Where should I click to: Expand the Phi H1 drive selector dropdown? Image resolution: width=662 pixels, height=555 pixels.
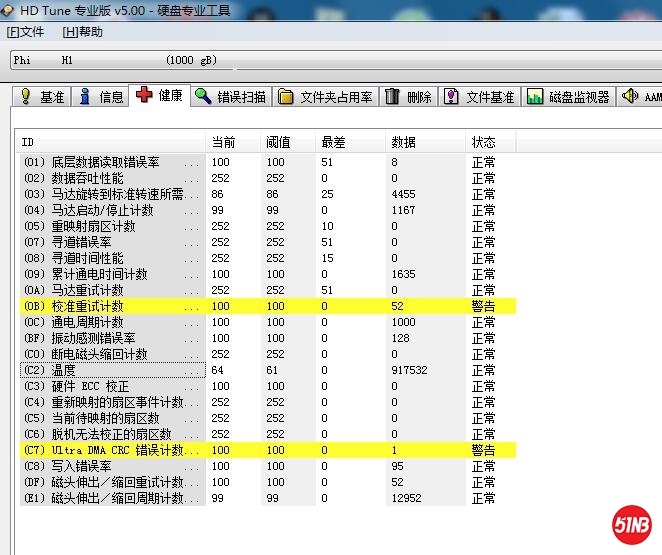click(x=330, y=60)
